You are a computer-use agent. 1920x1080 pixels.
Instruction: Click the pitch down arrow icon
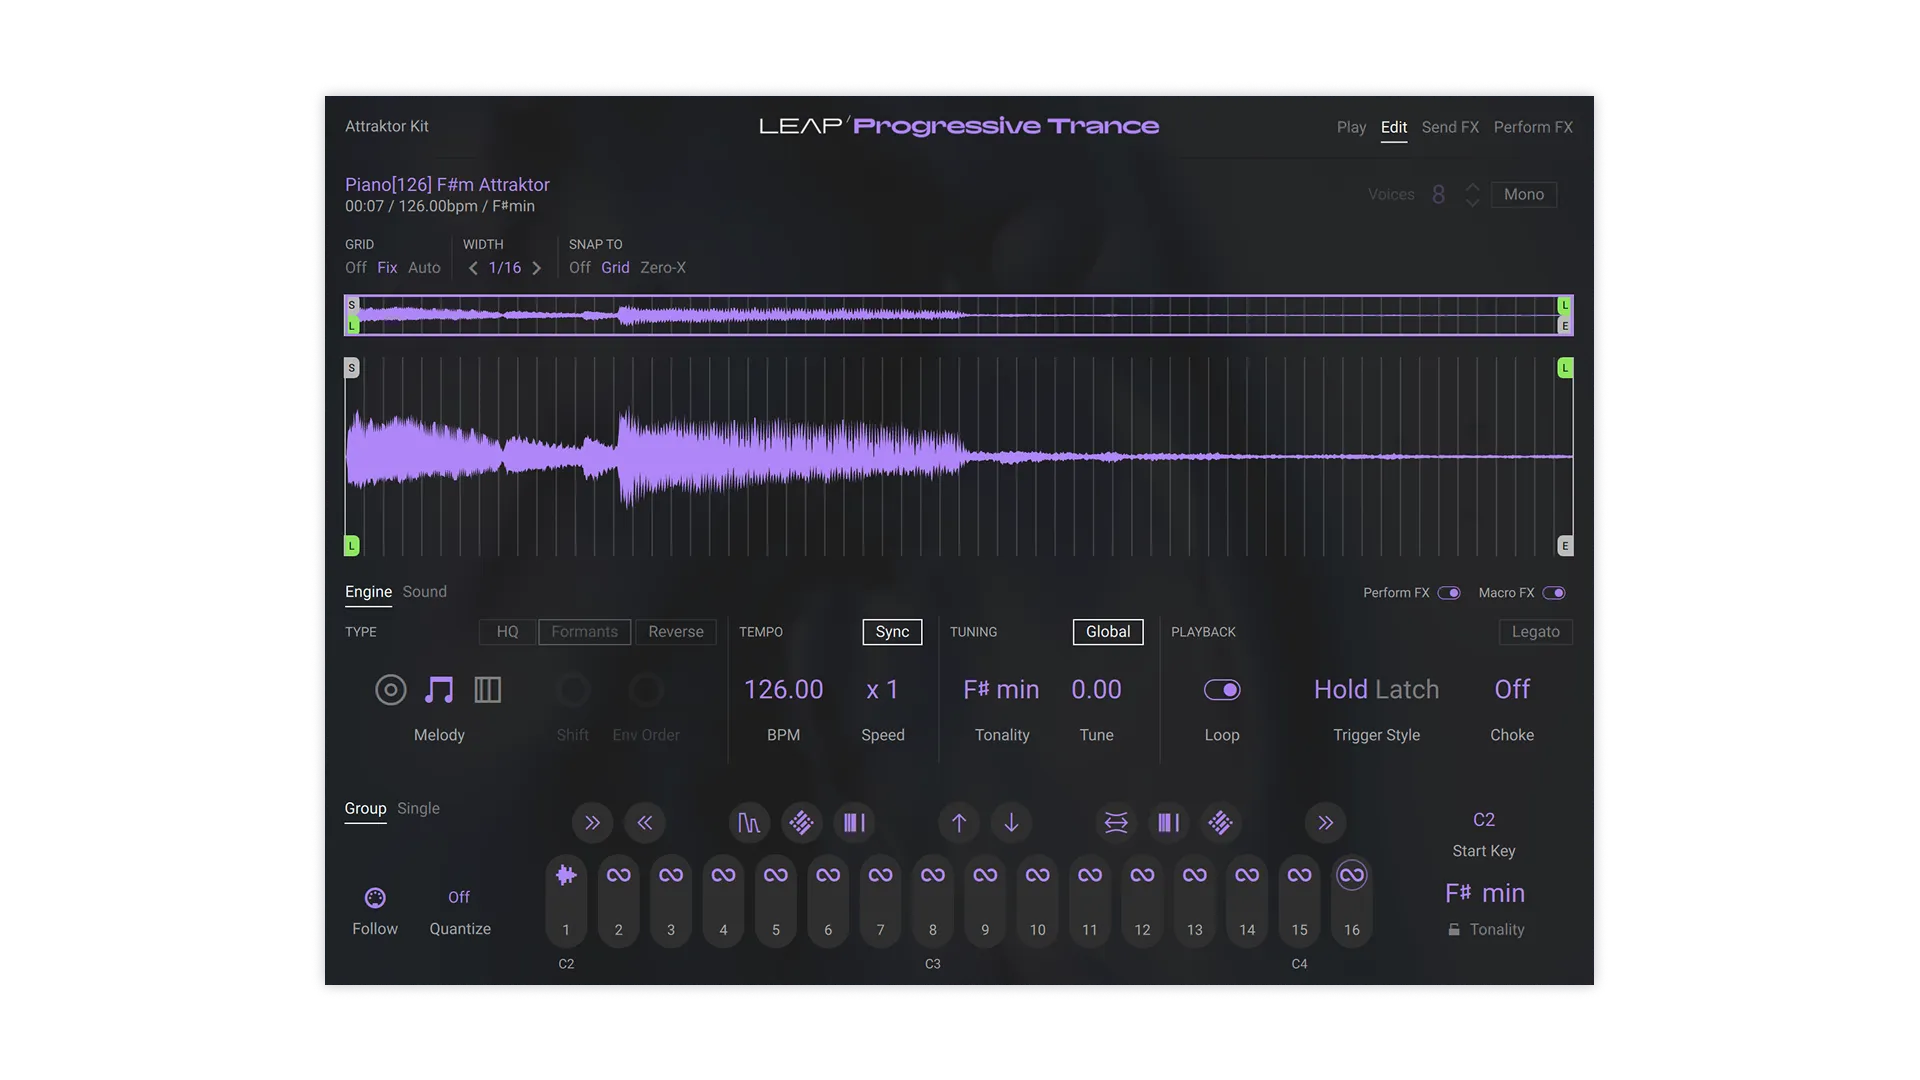point(1012,822)
